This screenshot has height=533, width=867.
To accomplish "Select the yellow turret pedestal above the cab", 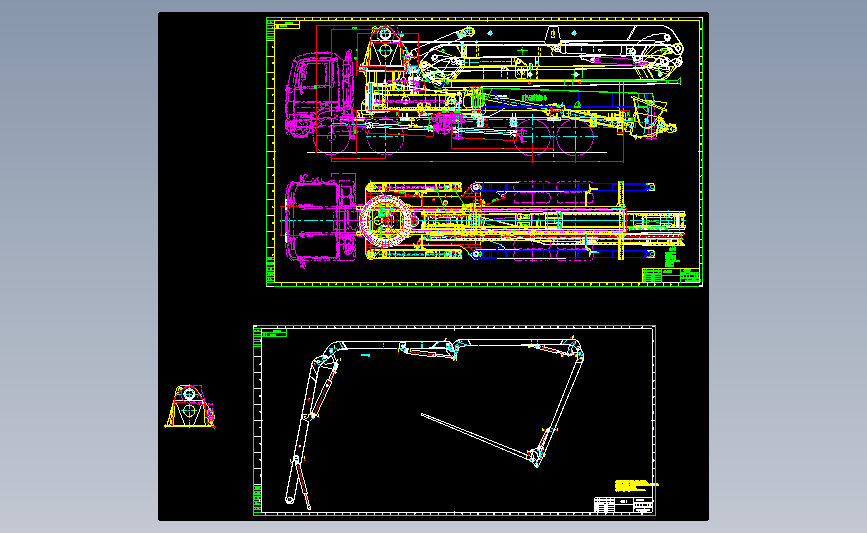I will click(385, 48).
